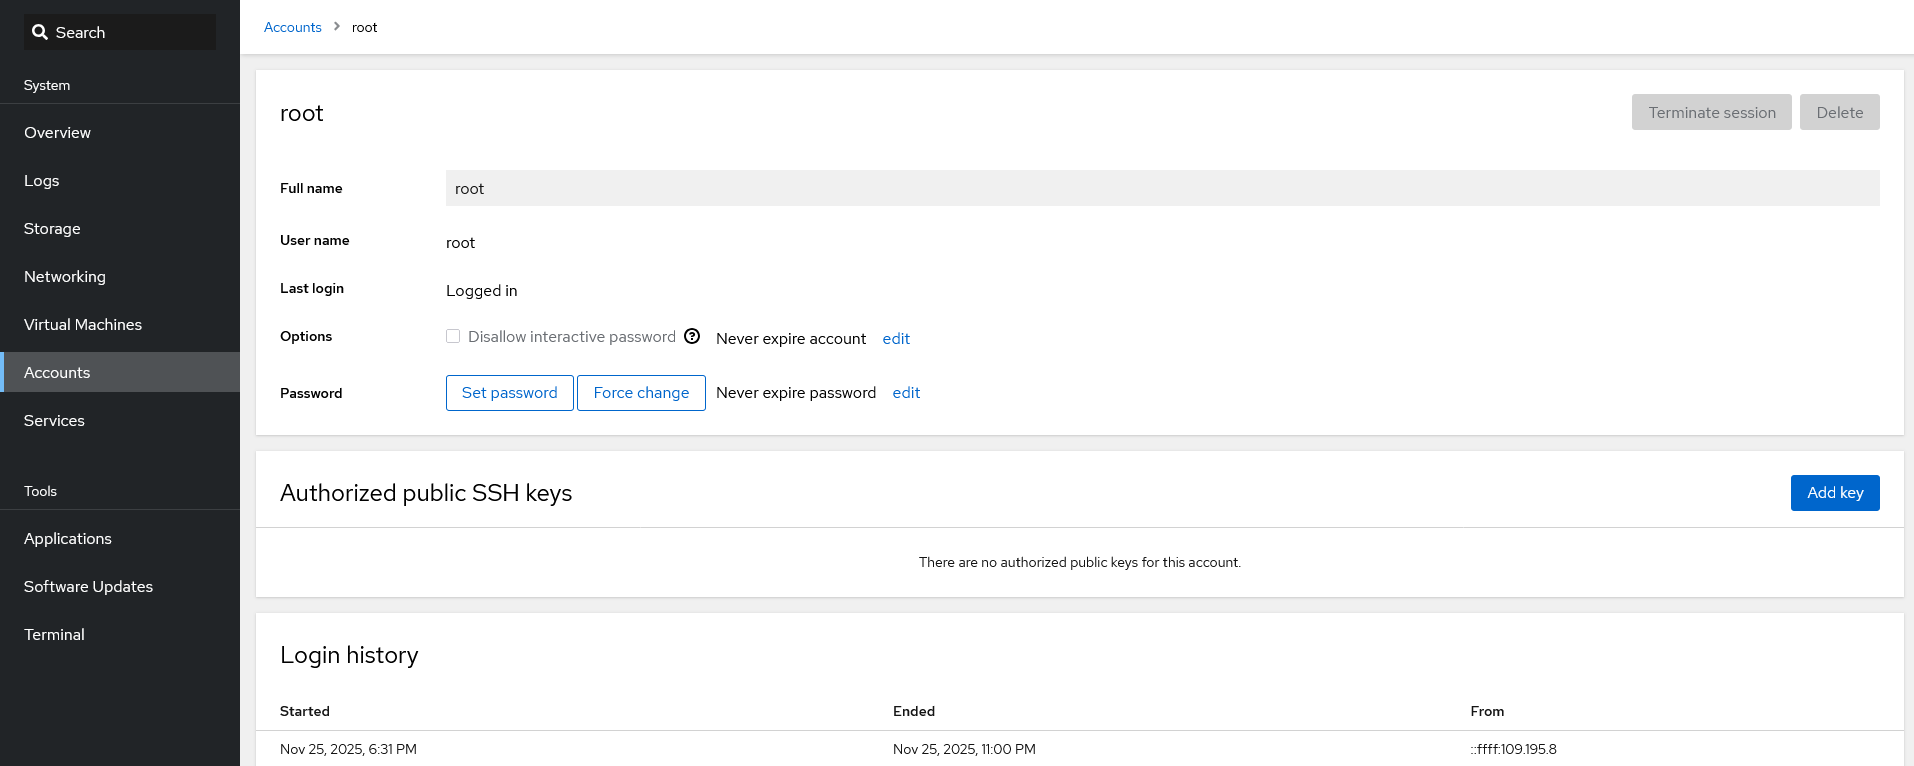The height and width of the screenshot is (766, 1914).
Task: Open Virtual Machines section
Action: click(x=83, y=324)
